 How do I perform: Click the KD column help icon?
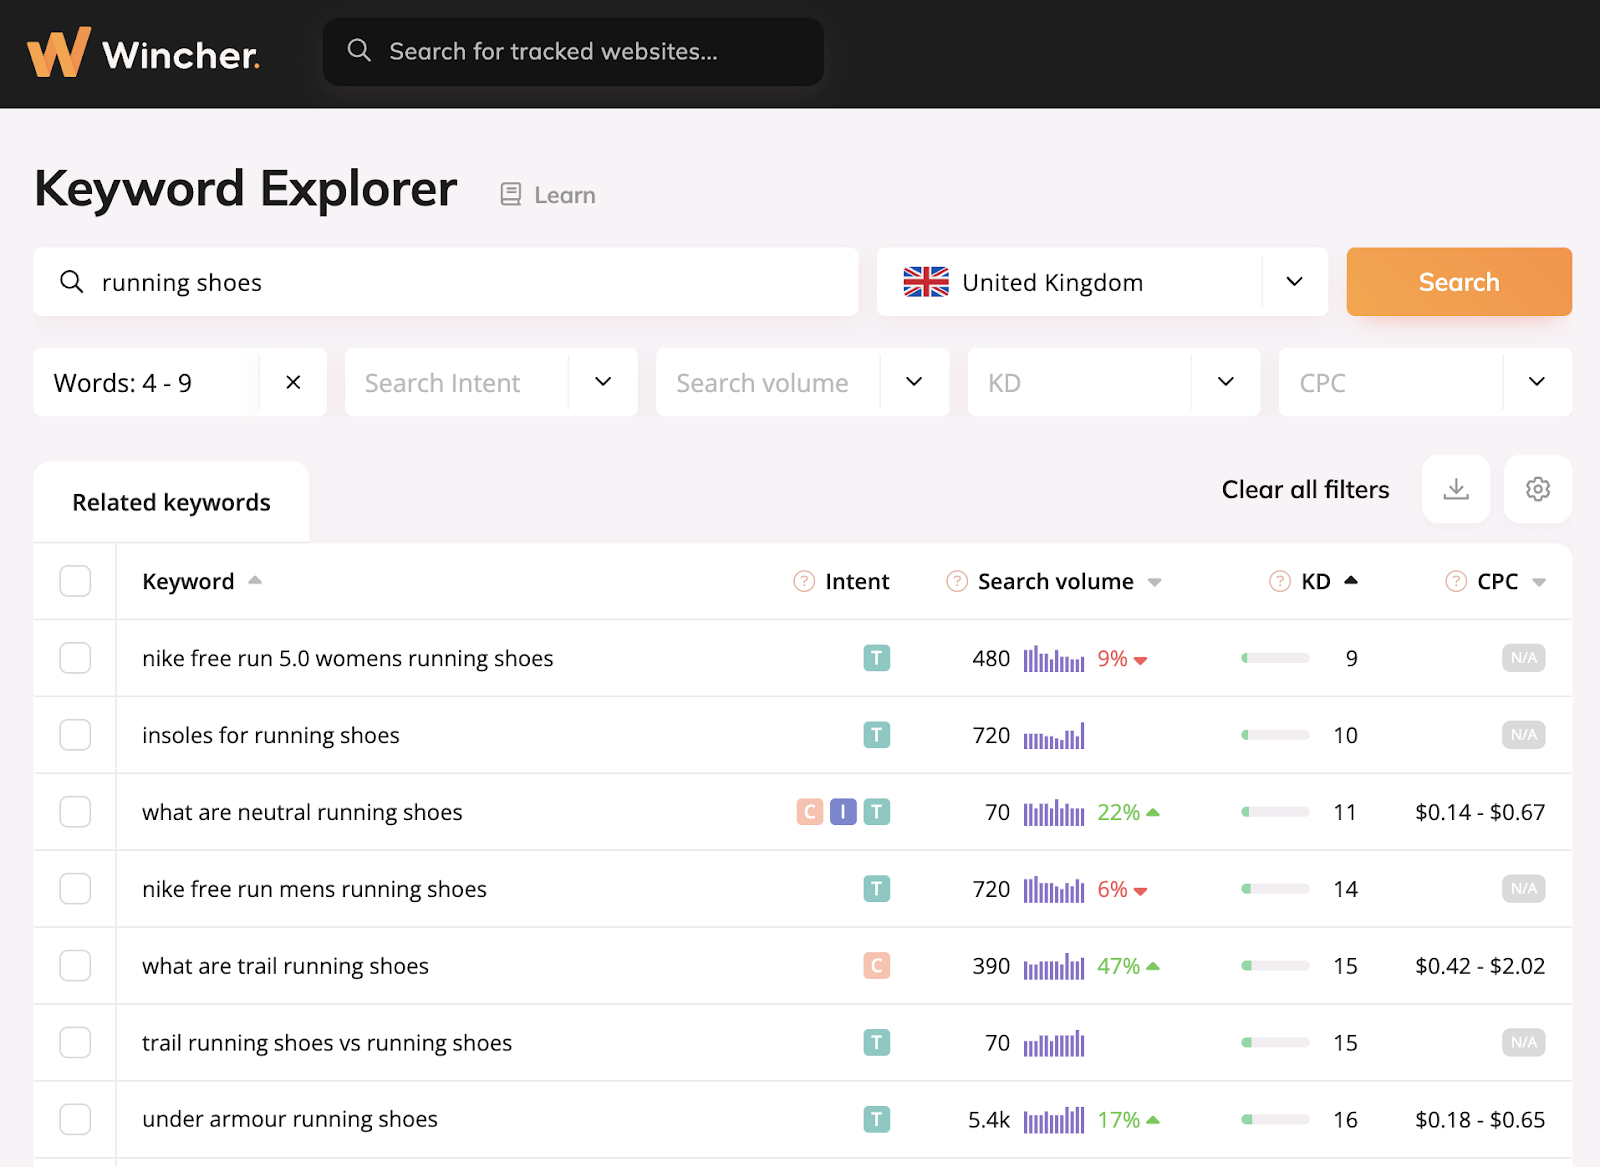click(1280, 581)
